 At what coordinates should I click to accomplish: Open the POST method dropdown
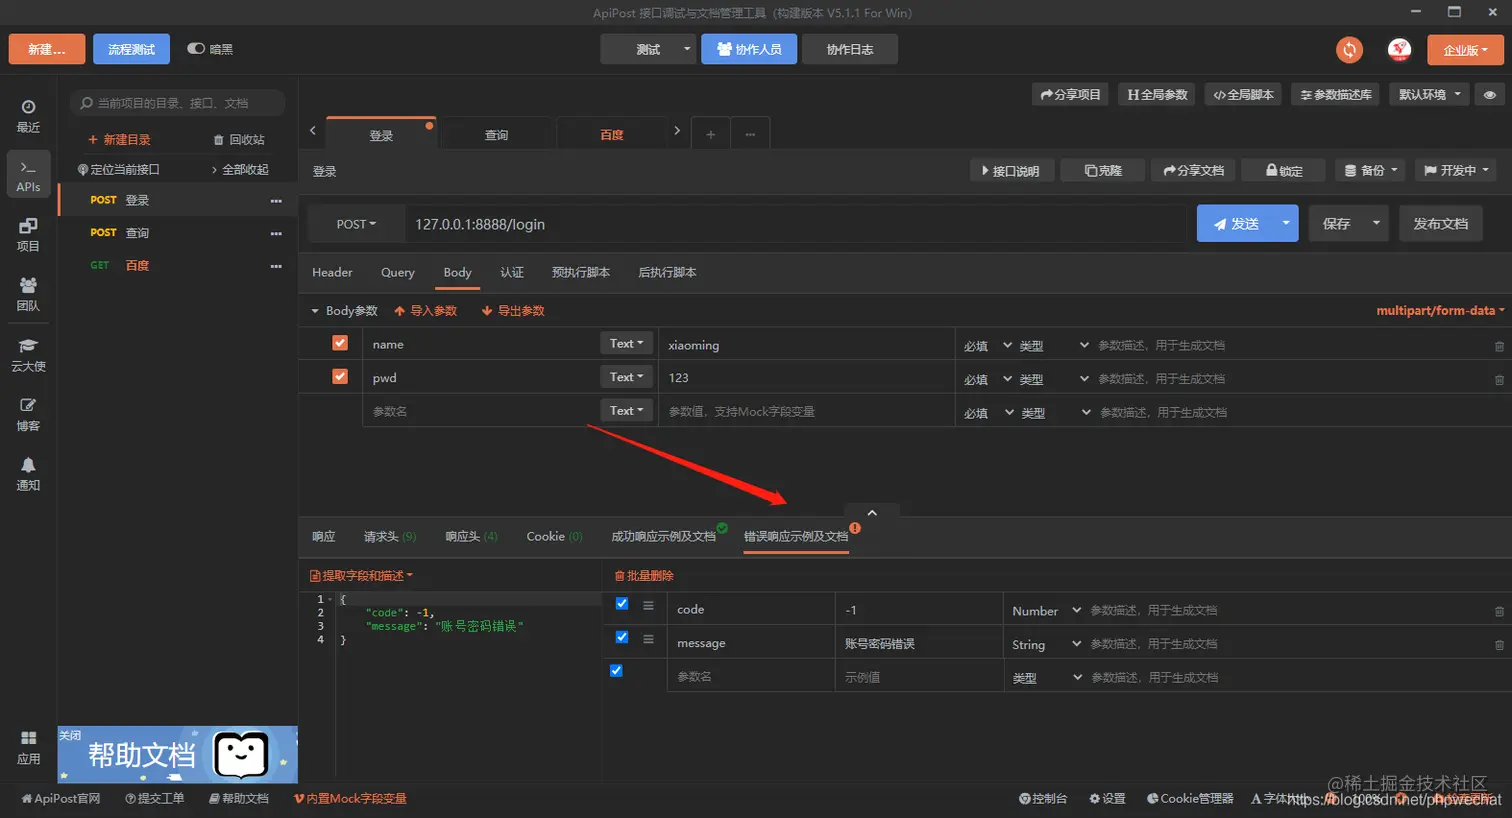click(x=356, y=224)
